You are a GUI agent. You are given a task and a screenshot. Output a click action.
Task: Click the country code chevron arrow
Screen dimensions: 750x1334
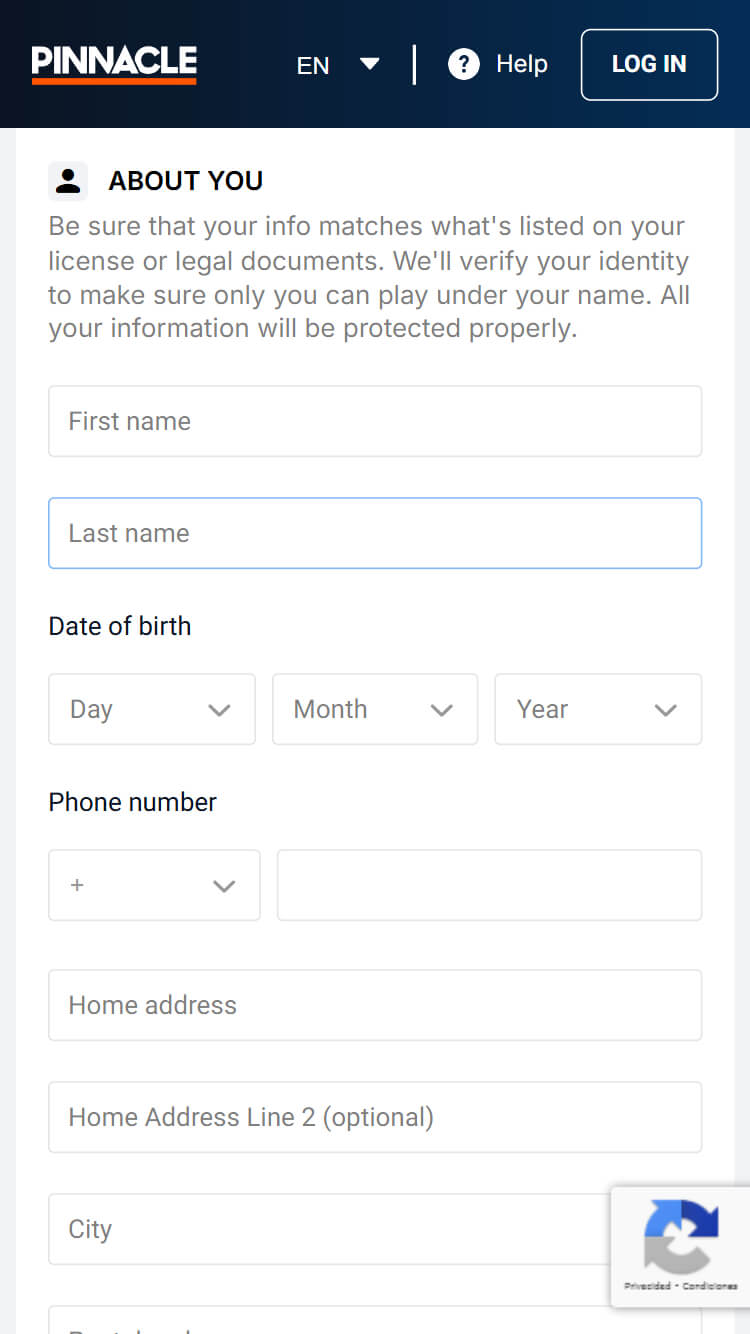point(224,886)
